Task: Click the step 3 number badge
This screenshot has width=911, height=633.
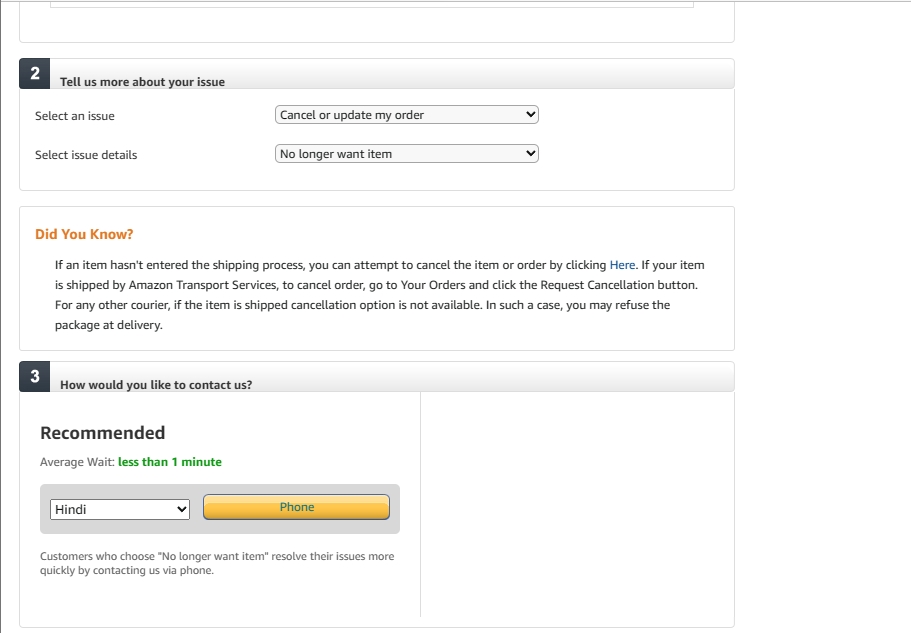Action: 35,377
